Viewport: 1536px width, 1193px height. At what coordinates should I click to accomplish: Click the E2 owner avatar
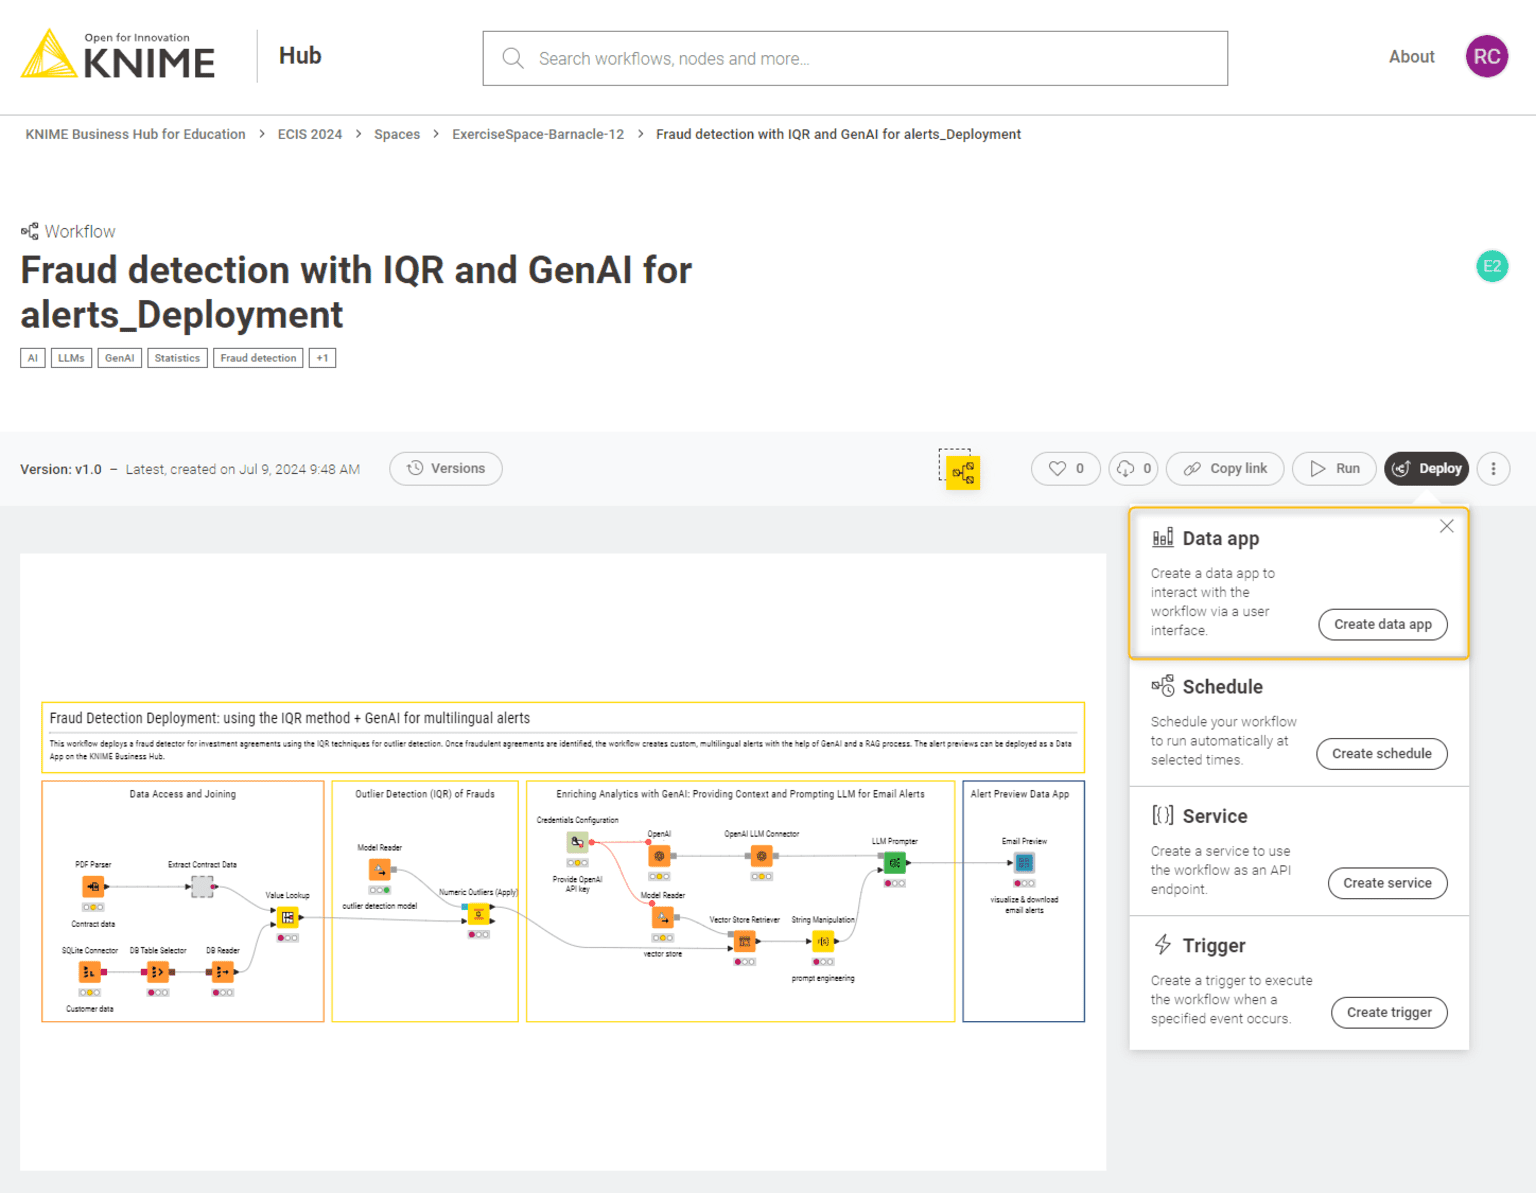(1492, 266)
